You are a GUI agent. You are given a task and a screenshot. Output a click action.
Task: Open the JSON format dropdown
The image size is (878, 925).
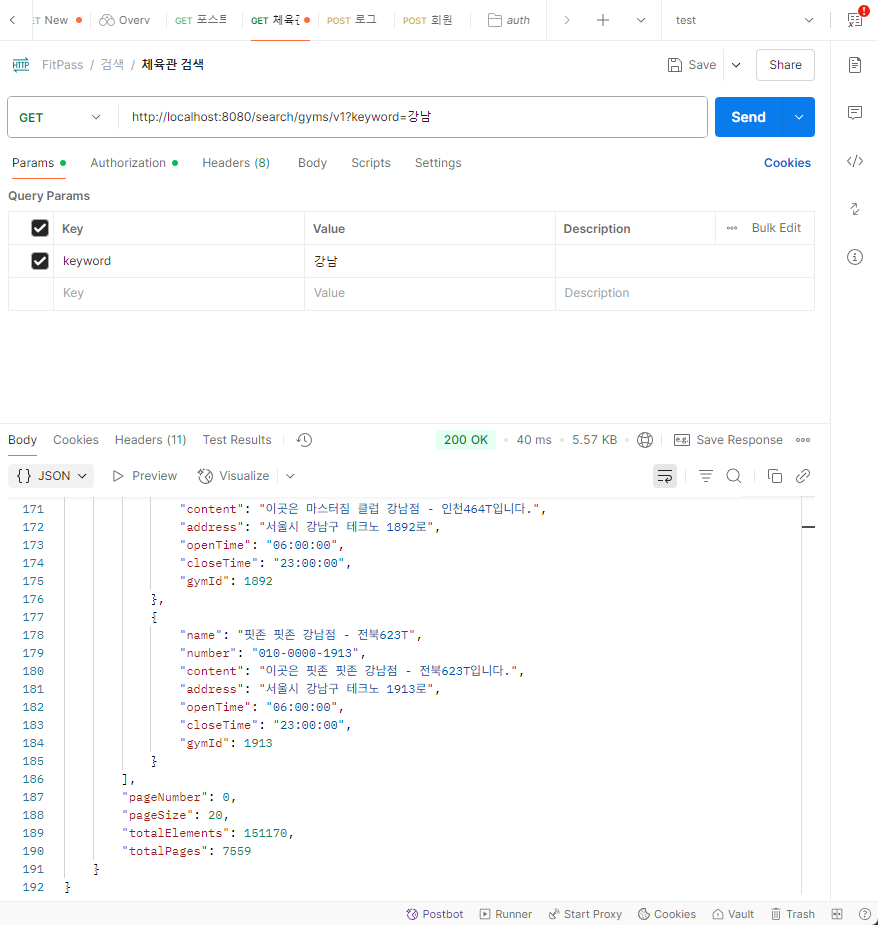point(51,476)
